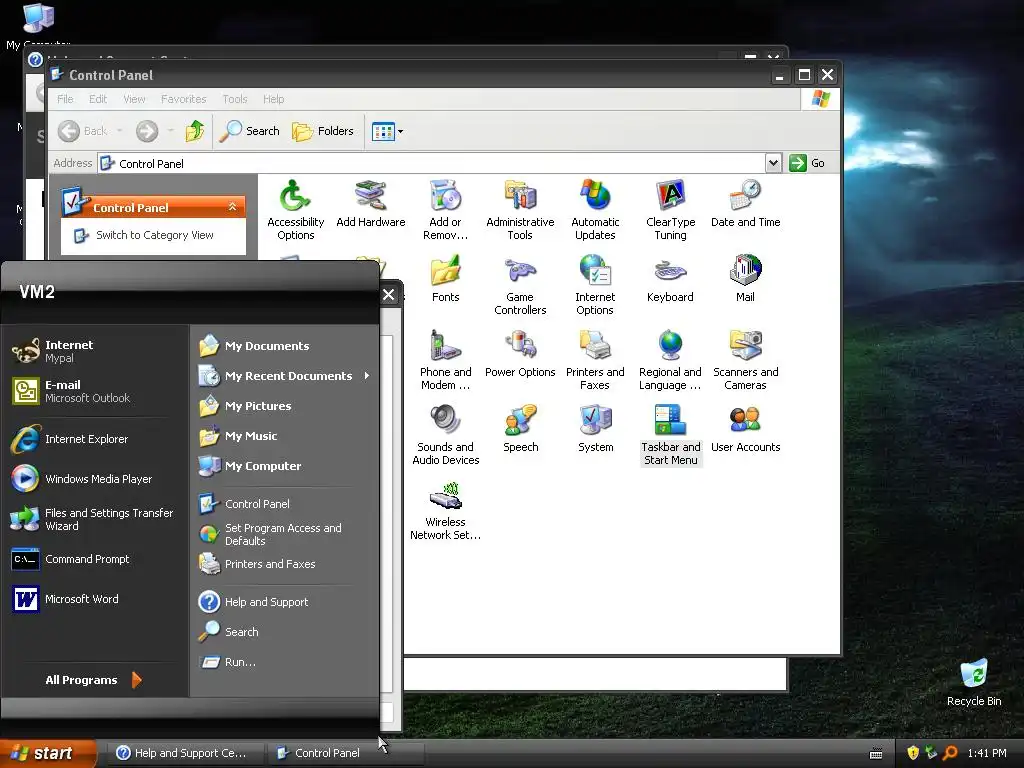The width and height of the screenshot is (1024, 768).
Task: Open My Documents in Start menu
Action: click(x=284, y=346)
